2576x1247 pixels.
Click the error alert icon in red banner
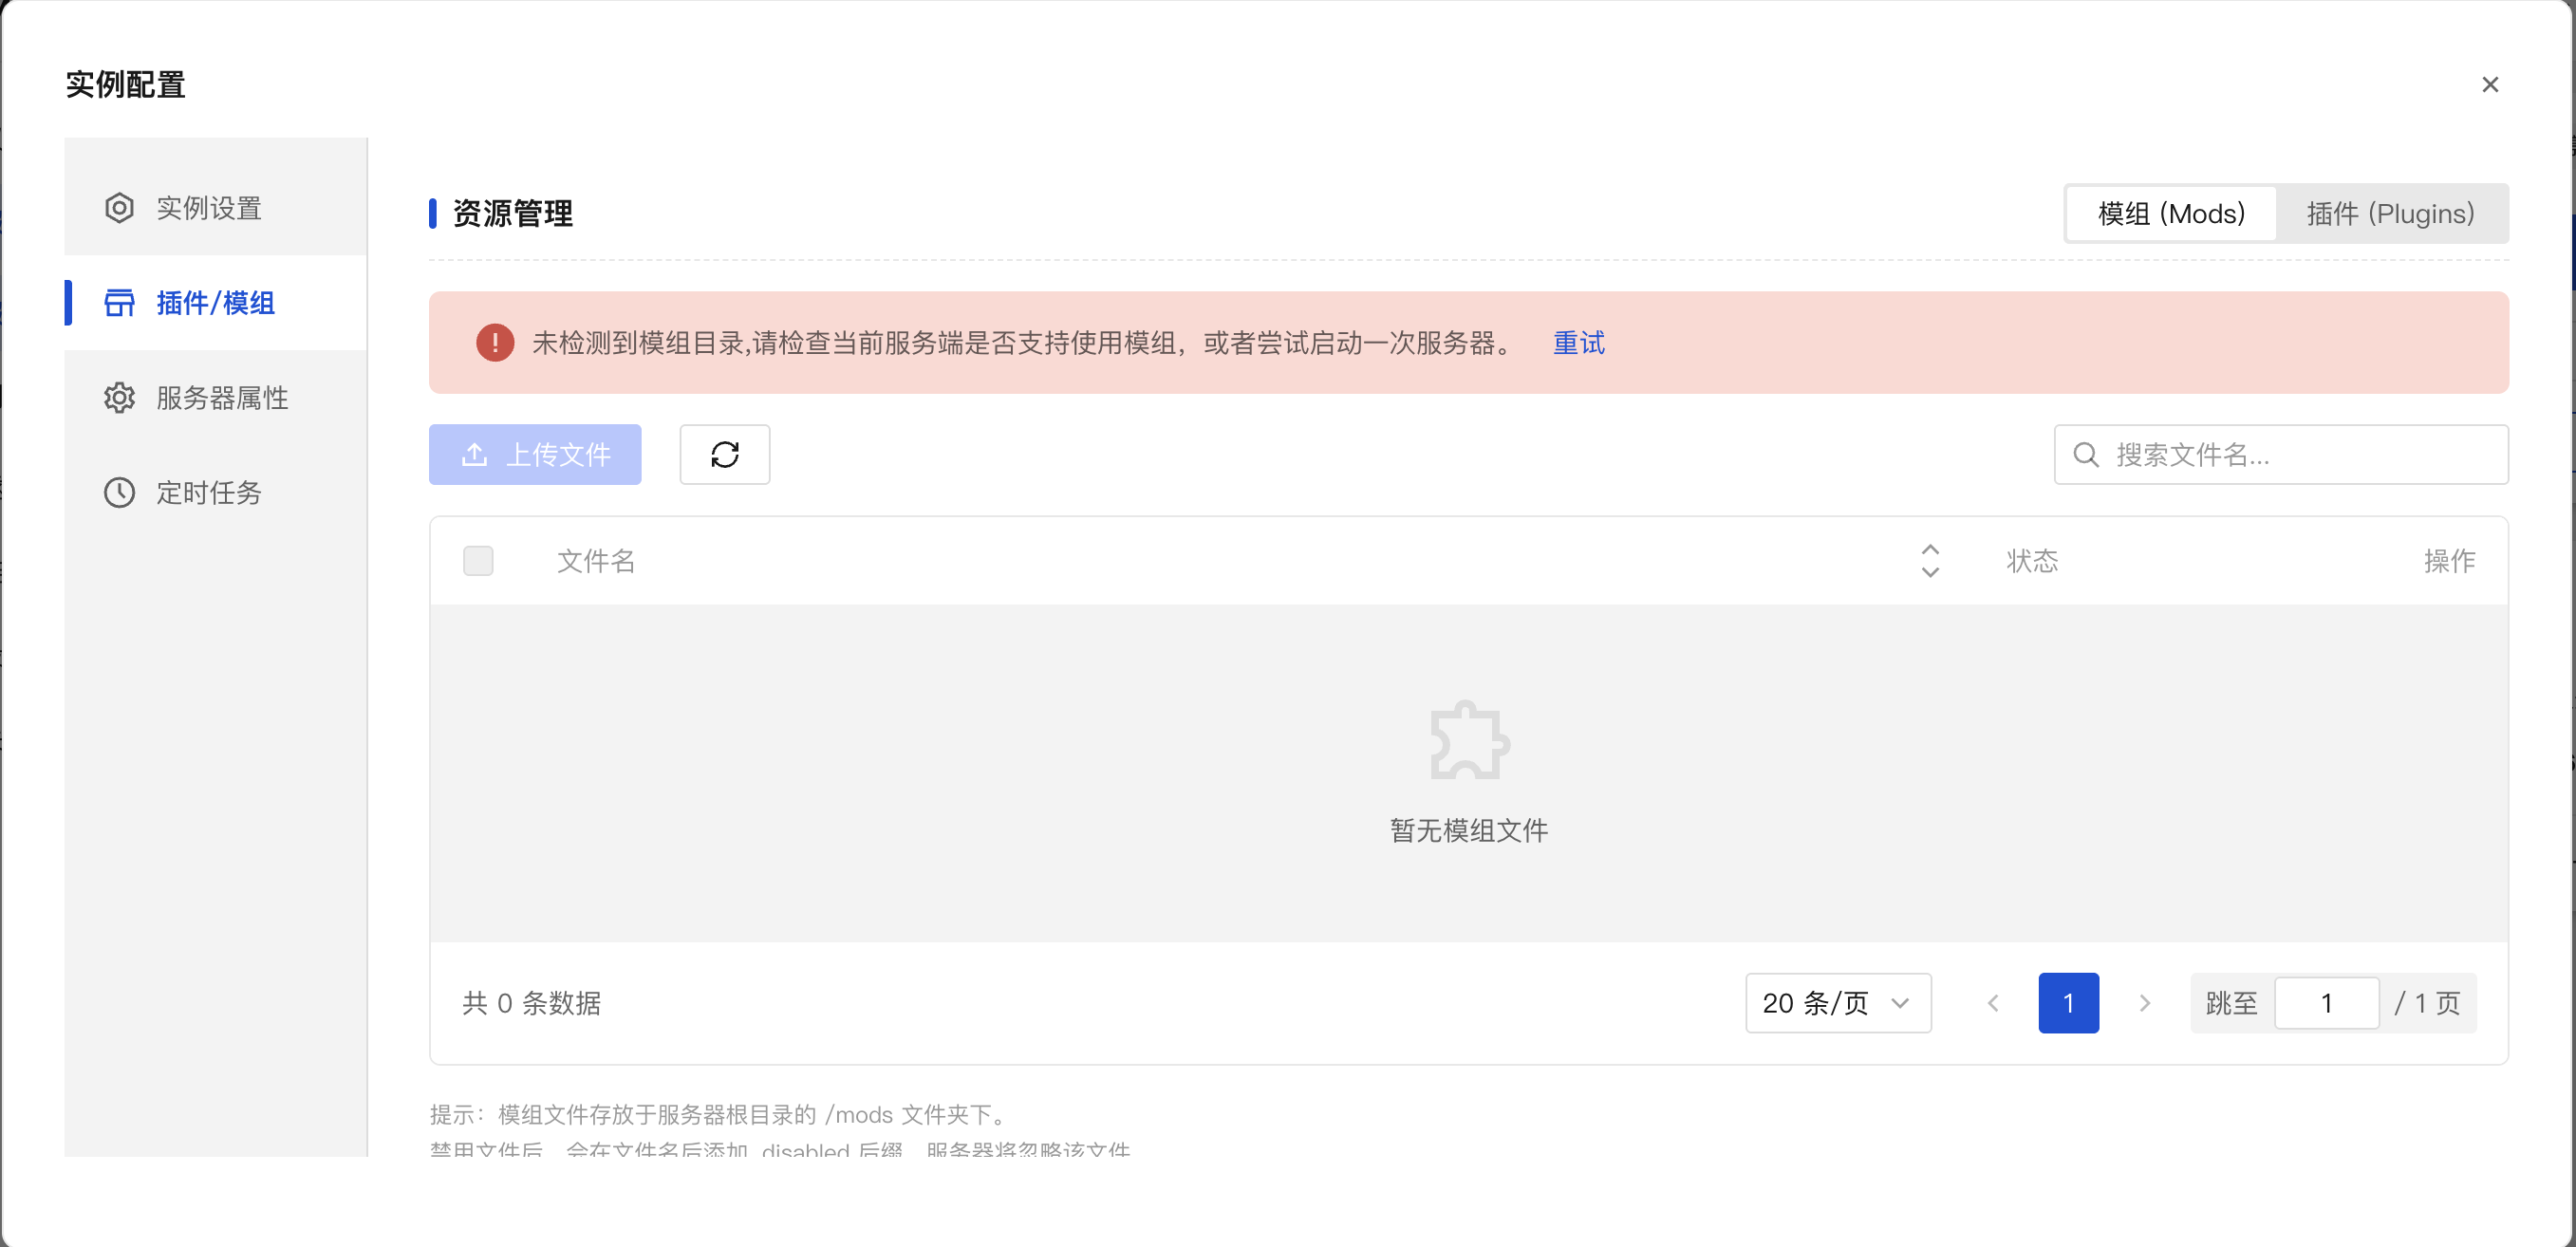click(494, 342)
